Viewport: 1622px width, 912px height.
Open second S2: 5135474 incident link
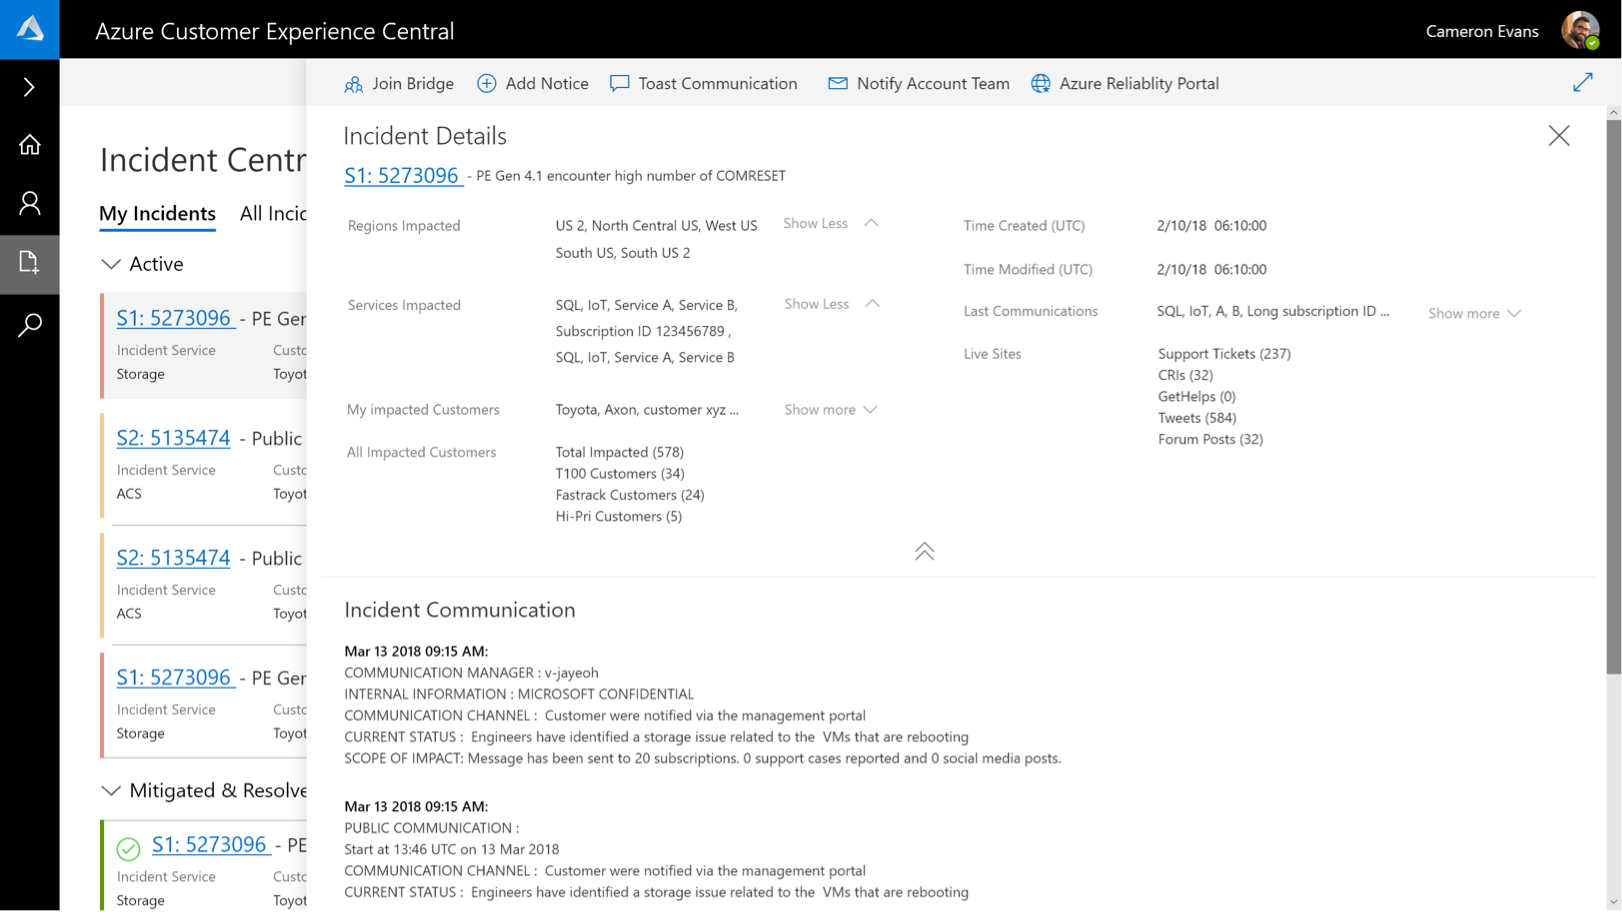tap(173, 559)
